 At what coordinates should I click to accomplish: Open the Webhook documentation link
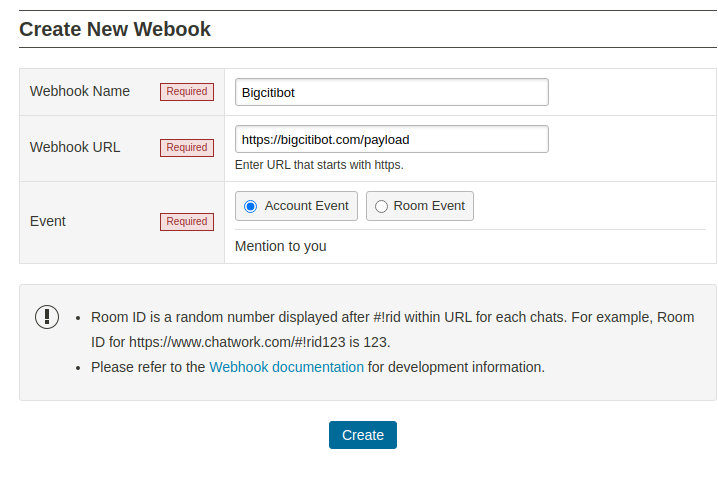click(286, 367)
